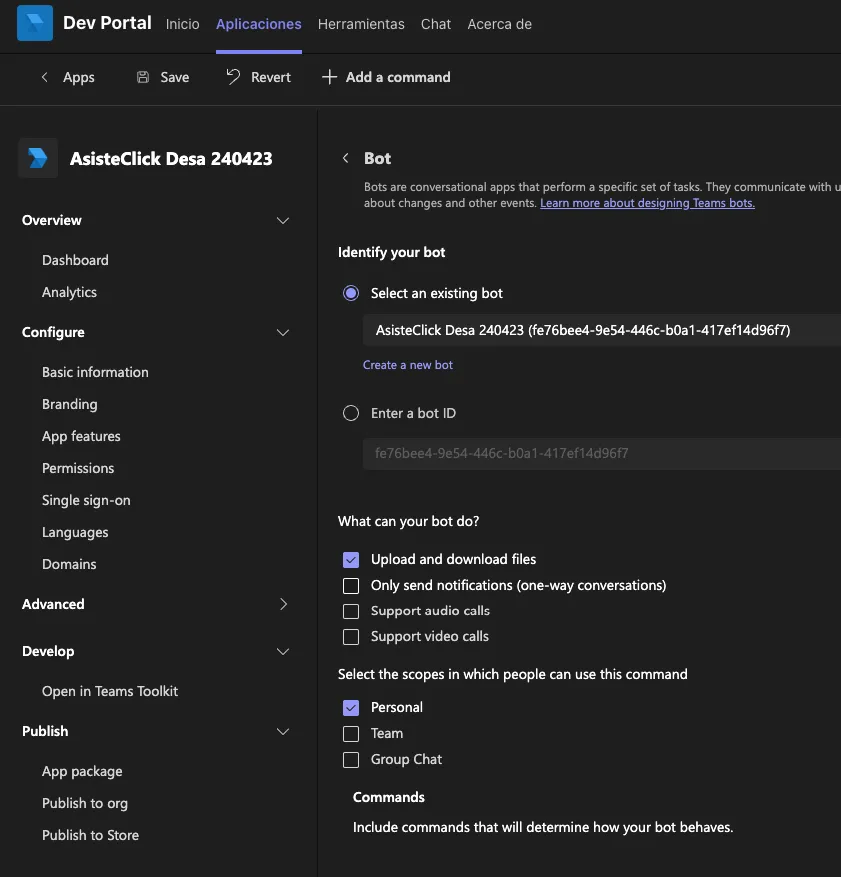Open the Aplicaciones tab
Viewport: 841px width, 877px height.
click(259, 24)
